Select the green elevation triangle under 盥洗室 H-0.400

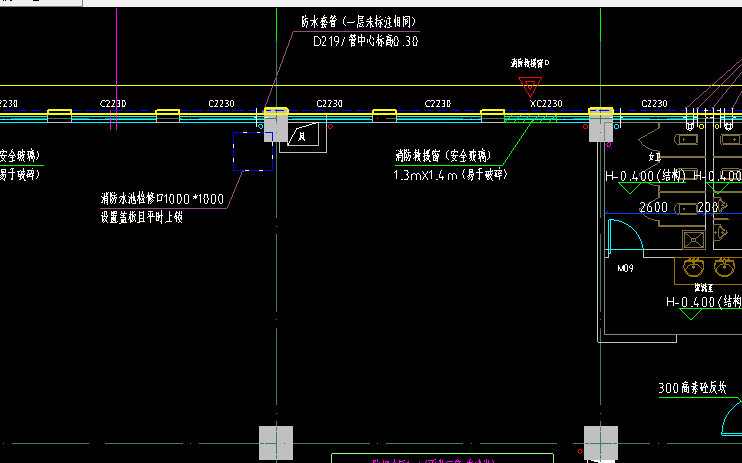[691, 314]
